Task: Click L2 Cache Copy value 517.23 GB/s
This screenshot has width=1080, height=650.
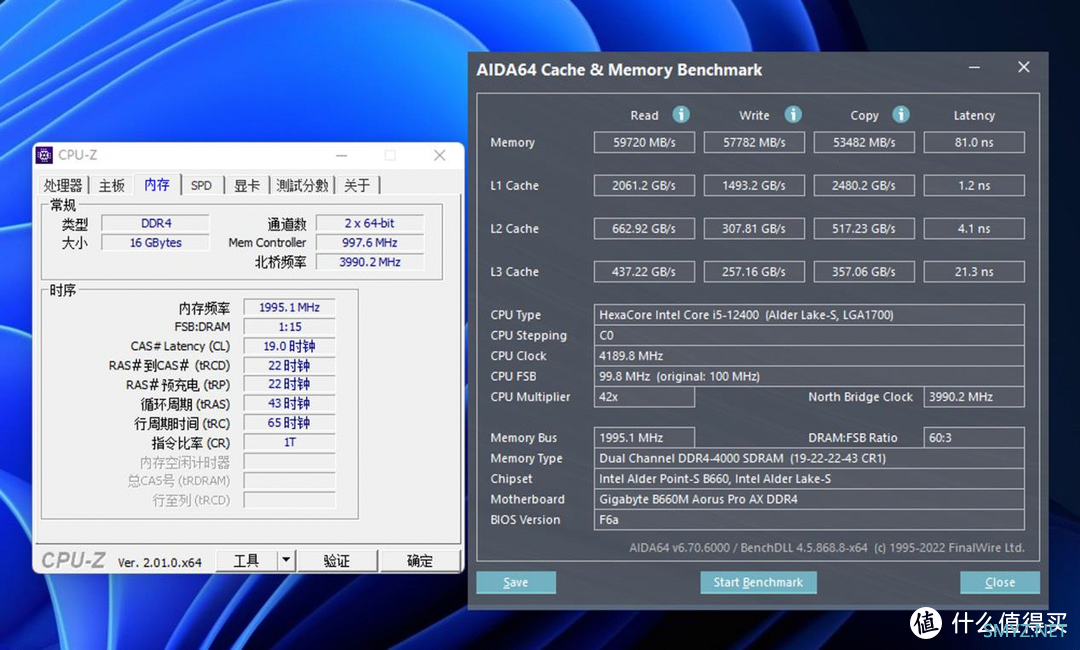Action: point(864,229)
